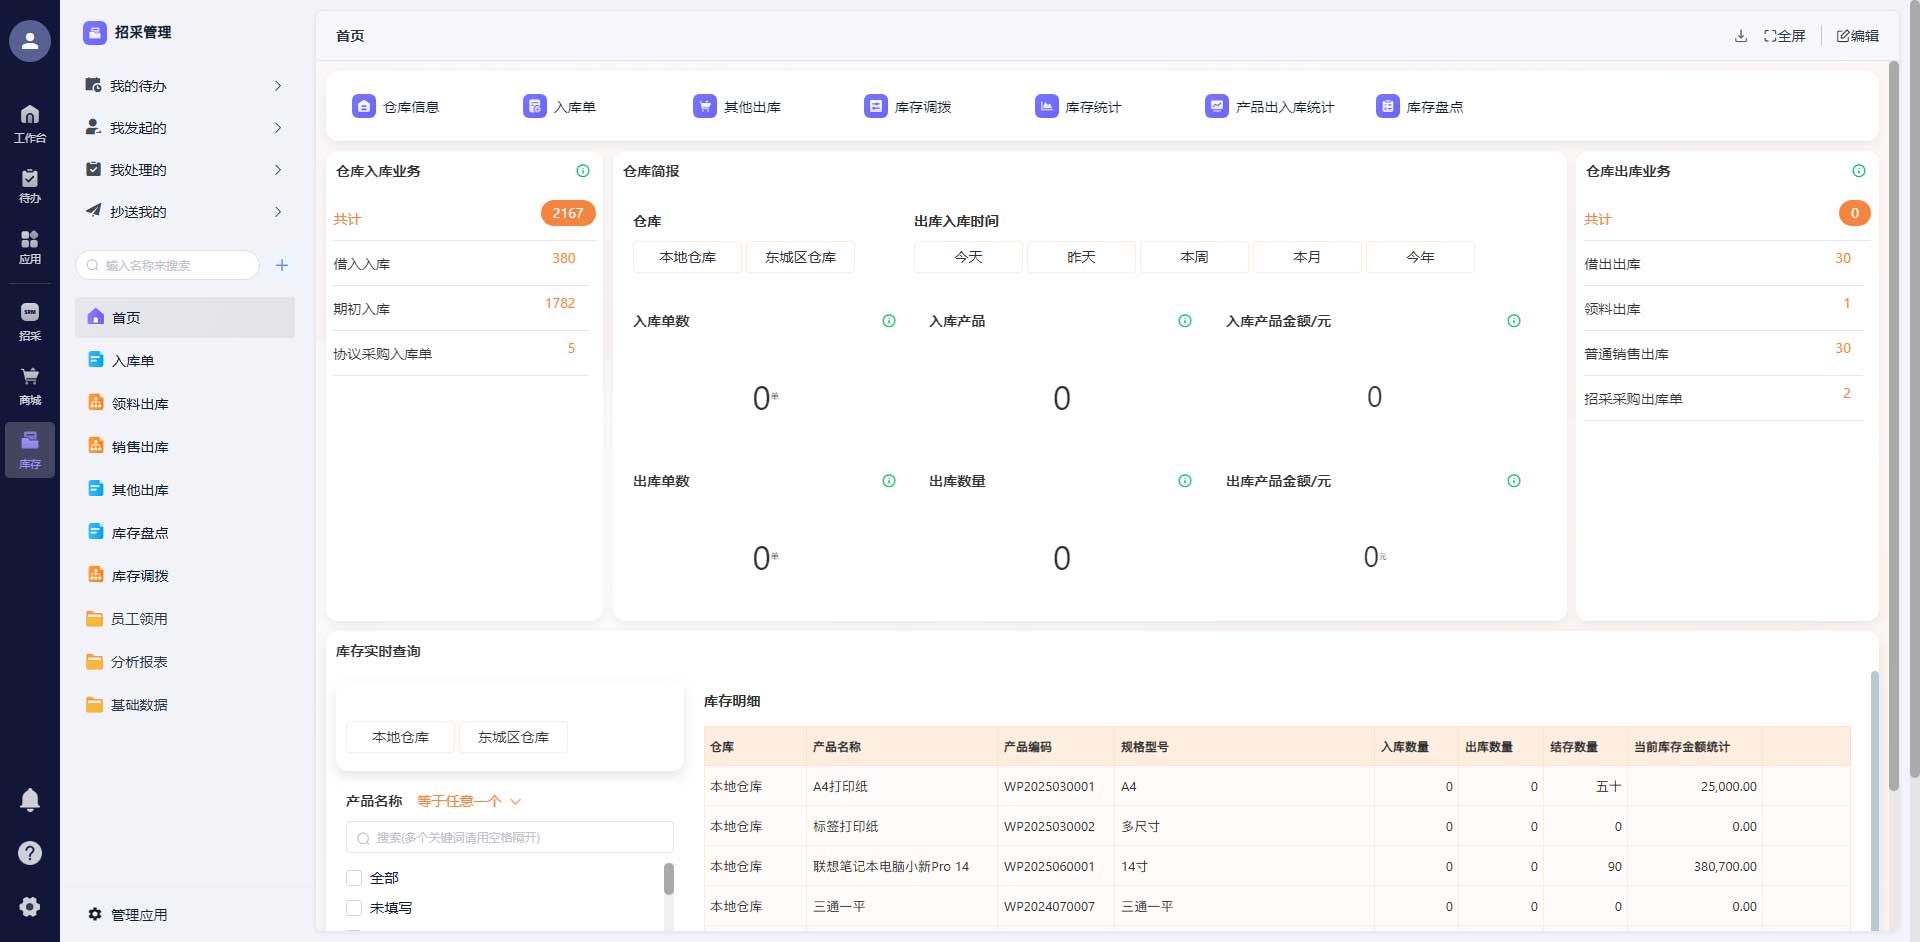Open 库存调拨 in sidebar menu
This screenshot has height=942, width=1920.
click(x=185, y=576)
